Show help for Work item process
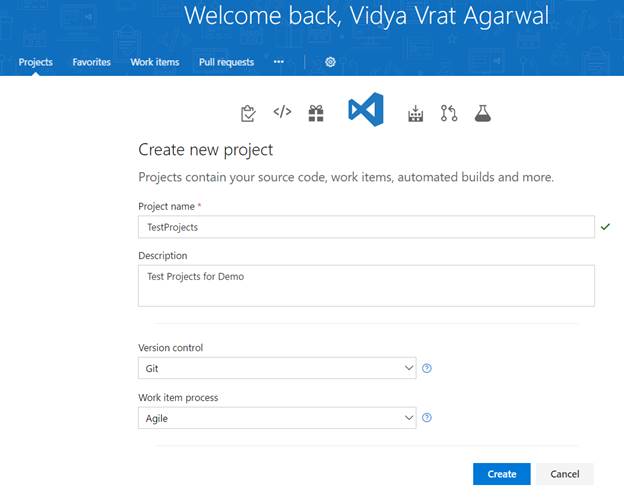Viewport: 624px width, 503px height. click(x=427, y=418)
